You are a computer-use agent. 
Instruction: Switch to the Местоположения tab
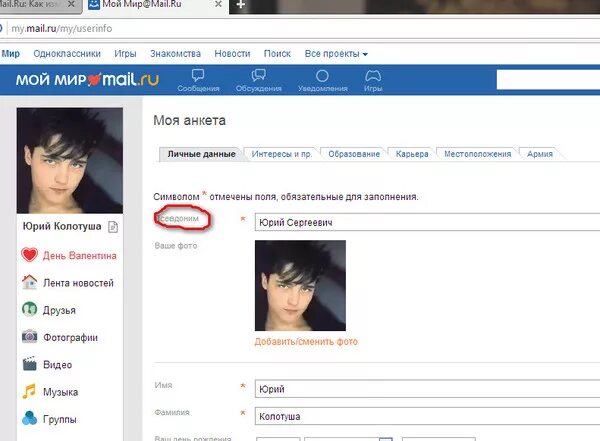click(x=478, y=154)
